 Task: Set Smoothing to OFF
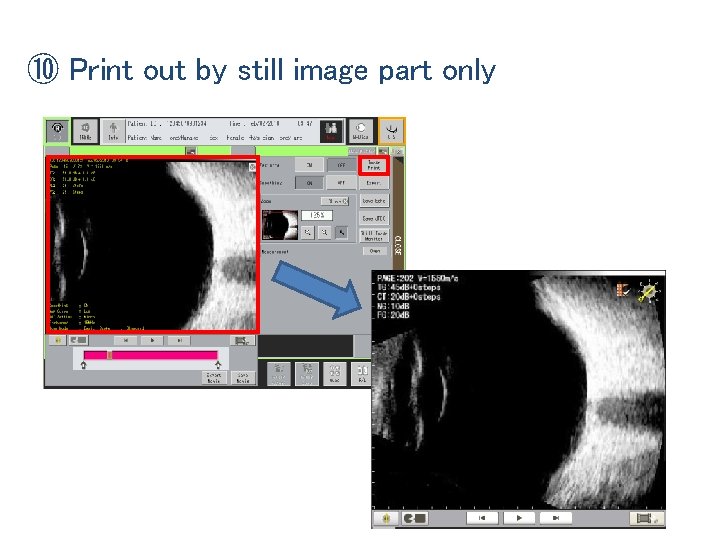[341, 183]
